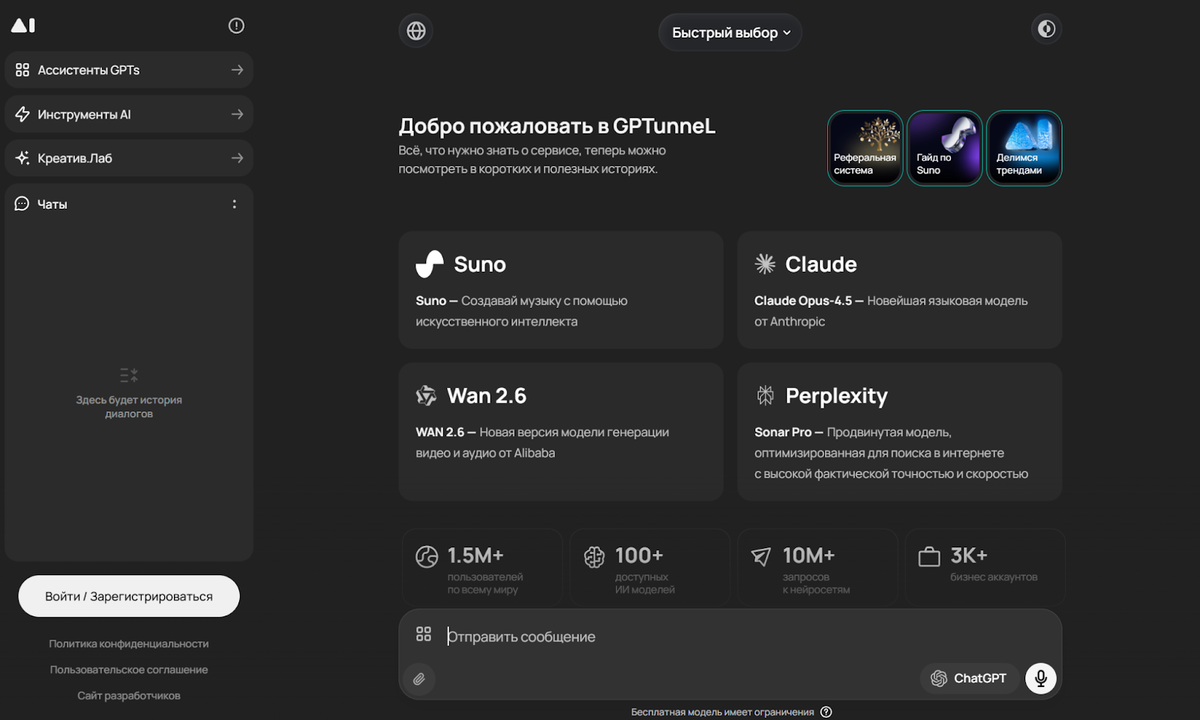Click the empty chat history list icon

[129, 375]
